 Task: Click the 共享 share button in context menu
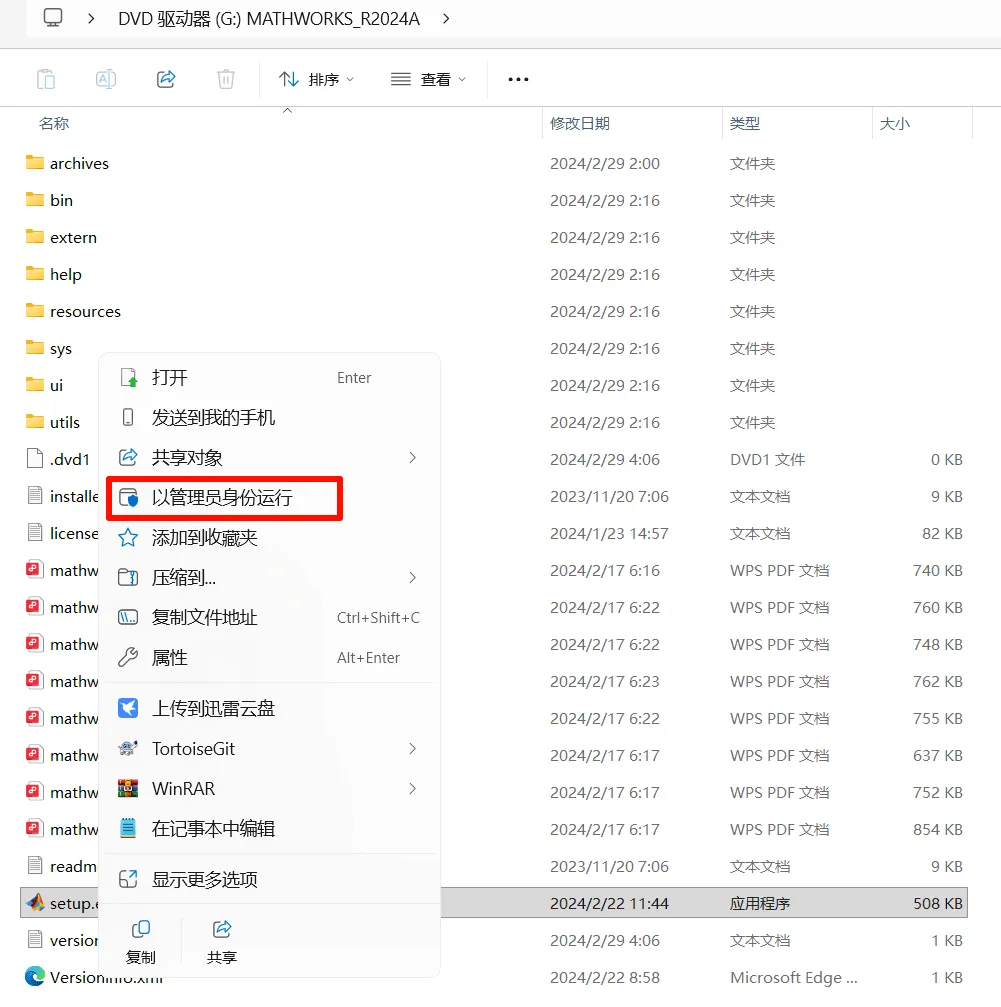click(222, 941)
